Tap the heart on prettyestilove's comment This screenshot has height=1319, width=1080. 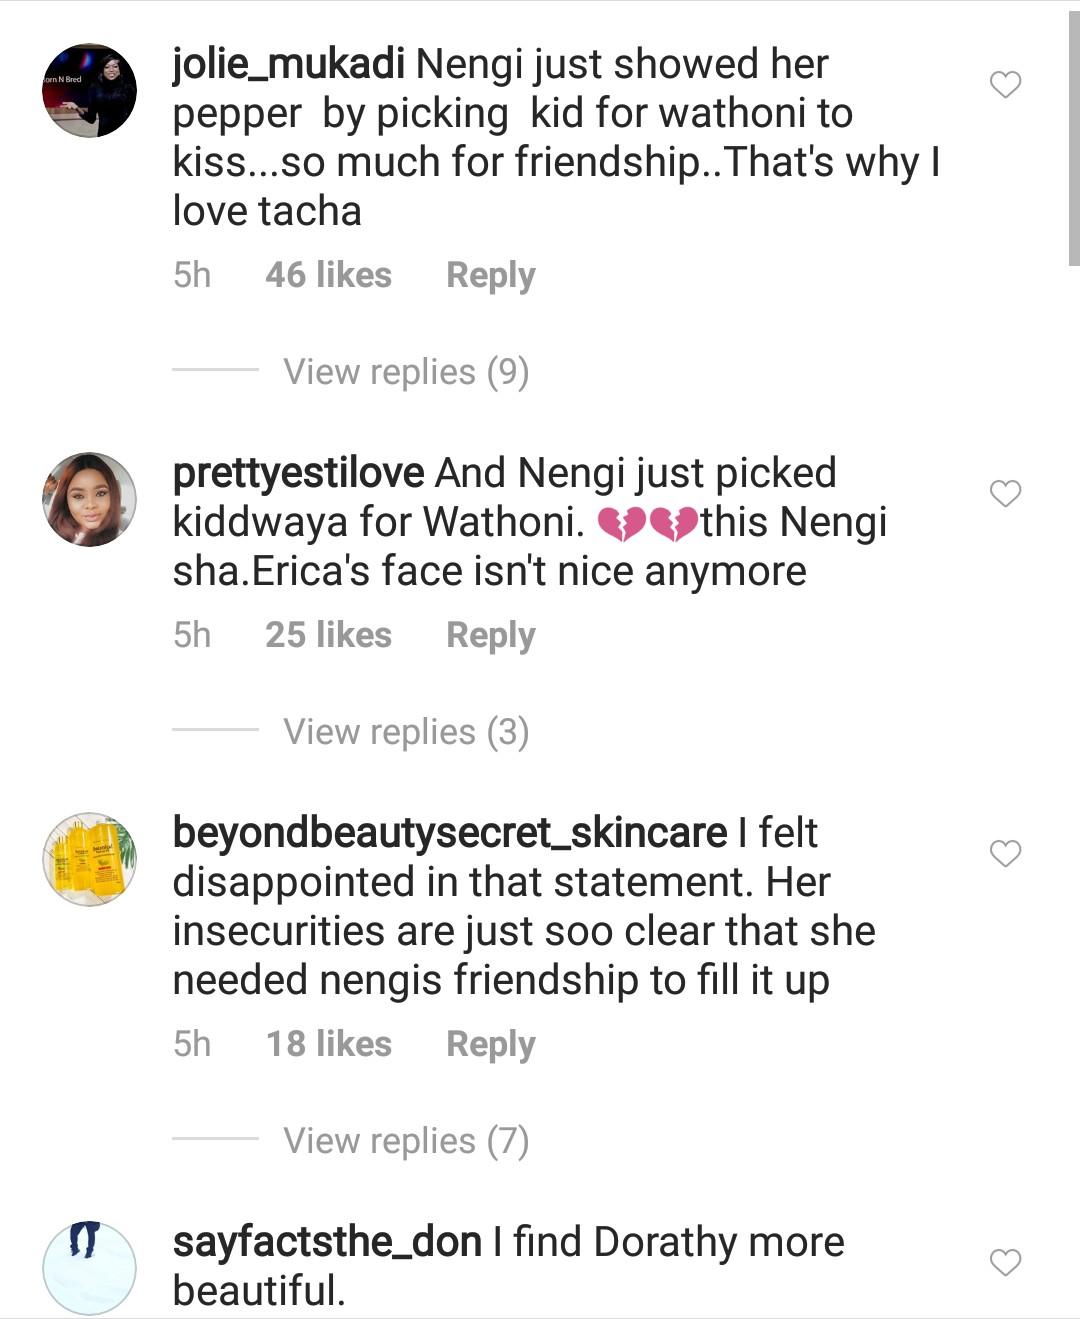(1005, 493)
